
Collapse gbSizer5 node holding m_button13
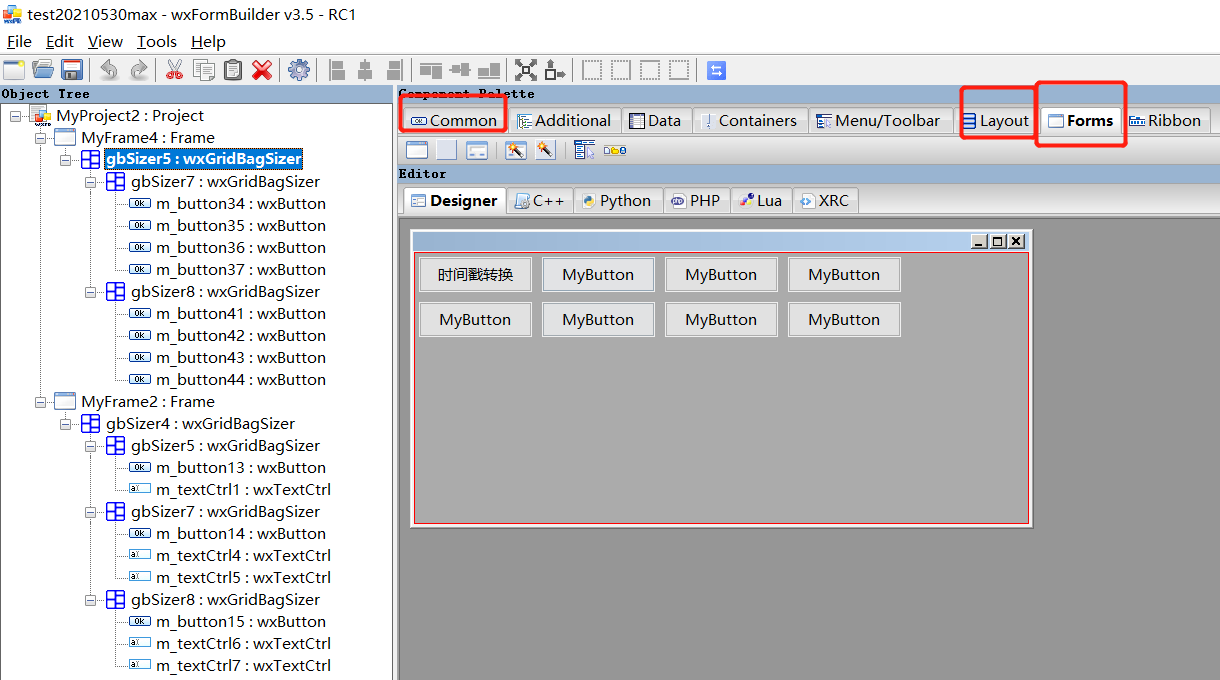click(x=91, y=446)
